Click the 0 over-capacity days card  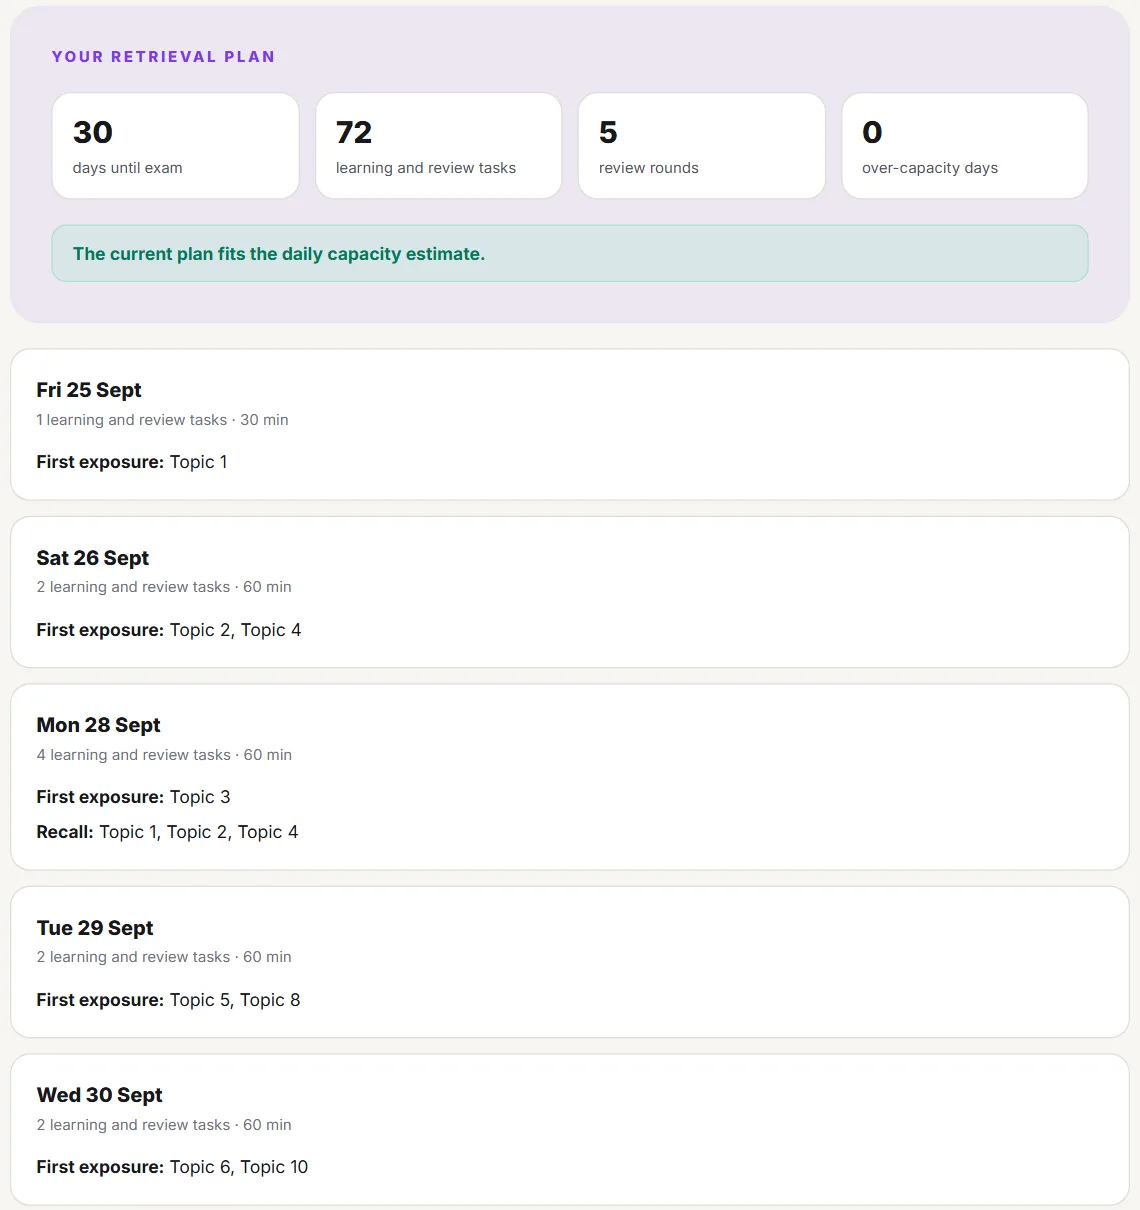click(965, 146)
